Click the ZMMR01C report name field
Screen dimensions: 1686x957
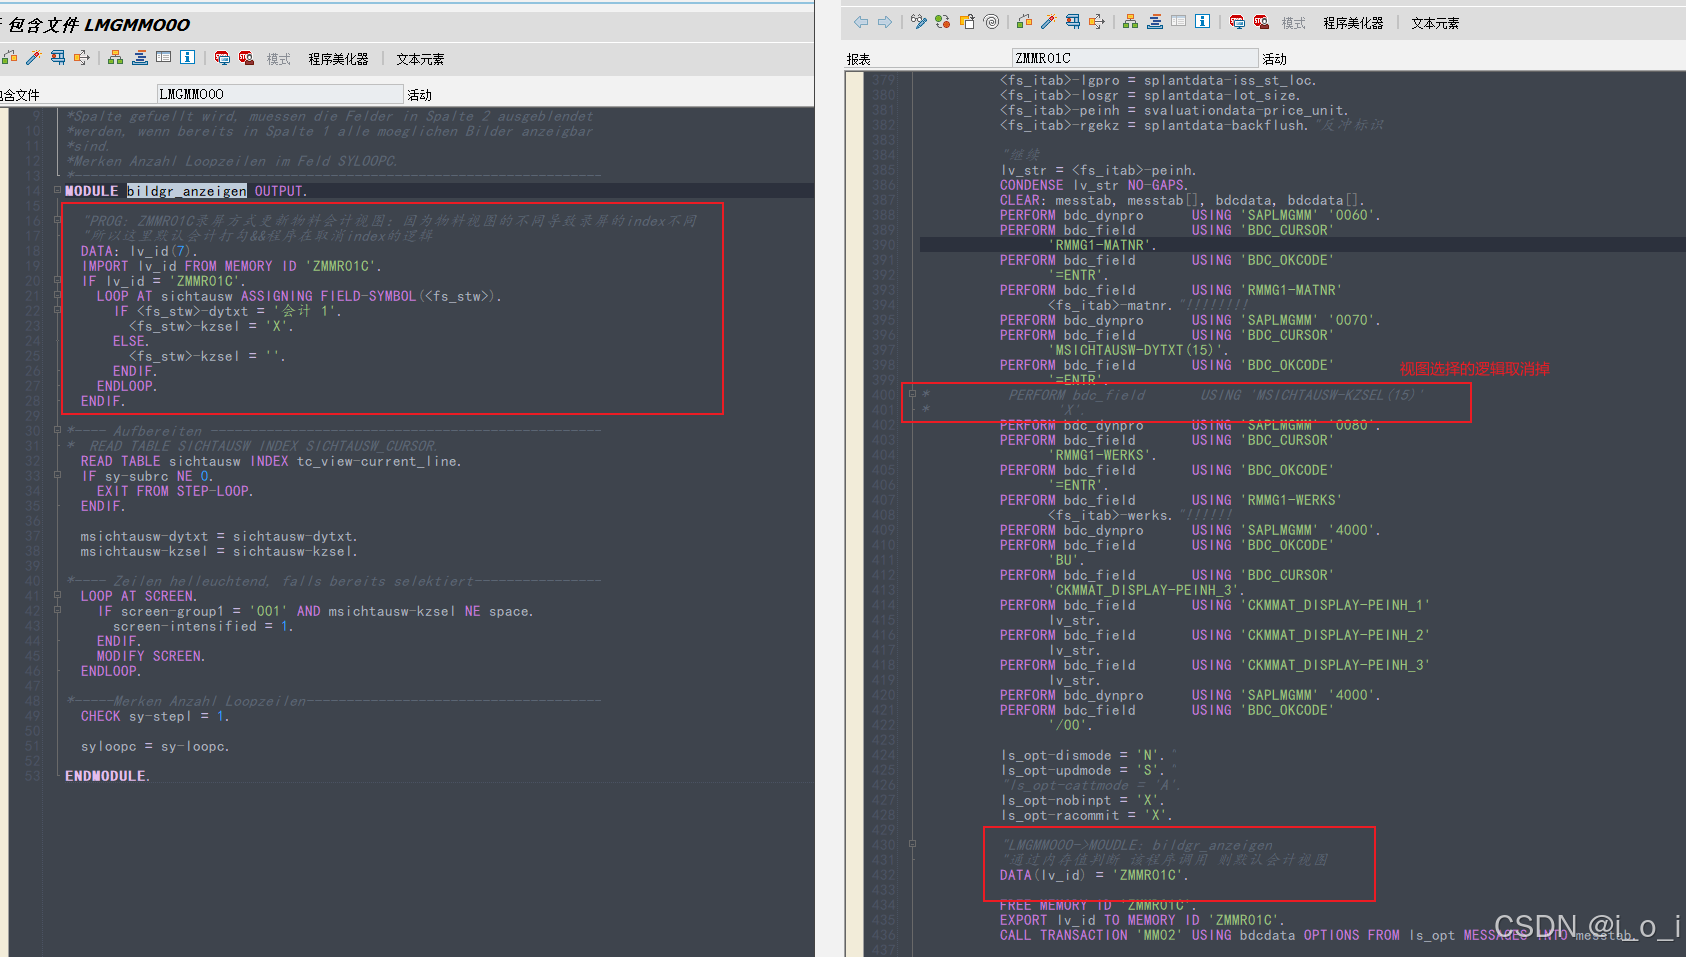pyautogui.click(x=1135, y=58)
